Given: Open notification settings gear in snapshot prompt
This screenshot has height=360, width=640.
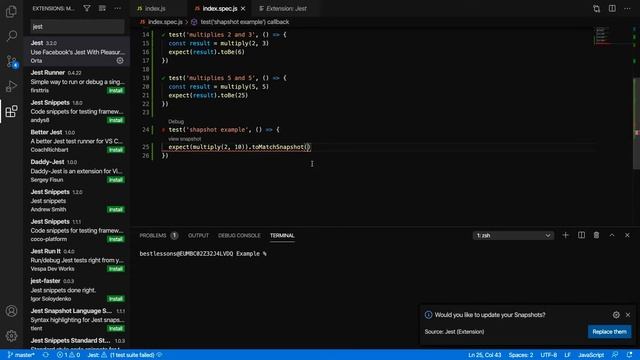Looking at the screenshot, I should [616, 315].
